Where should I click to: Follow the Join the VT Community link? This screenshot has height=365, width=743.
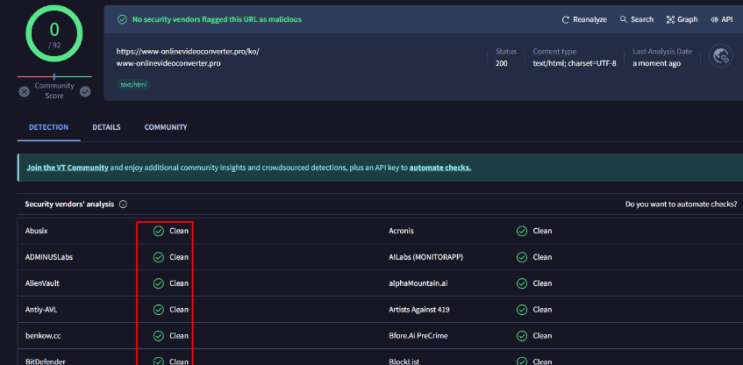click(67, 167)
